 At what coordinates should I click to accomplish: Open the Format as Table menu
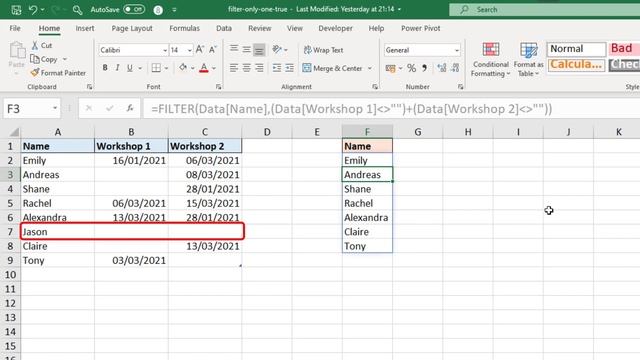[x=529, y=60]
